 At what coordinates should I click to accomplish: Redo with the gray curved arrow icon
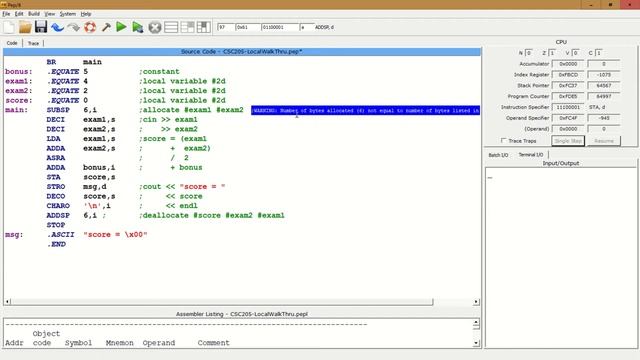(73, 27)
